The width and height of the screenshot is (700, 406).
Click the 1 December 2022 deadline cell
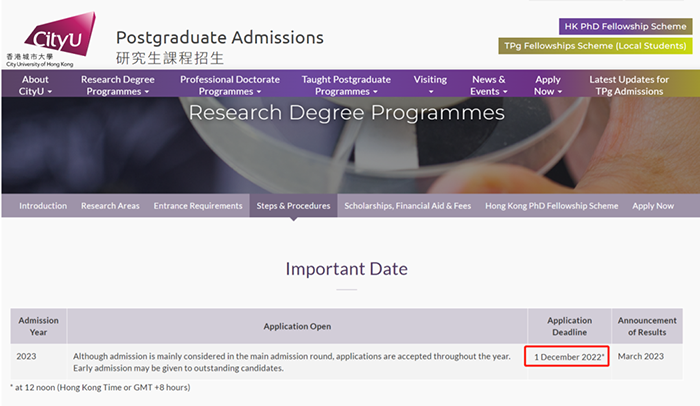tap(569, 356)
